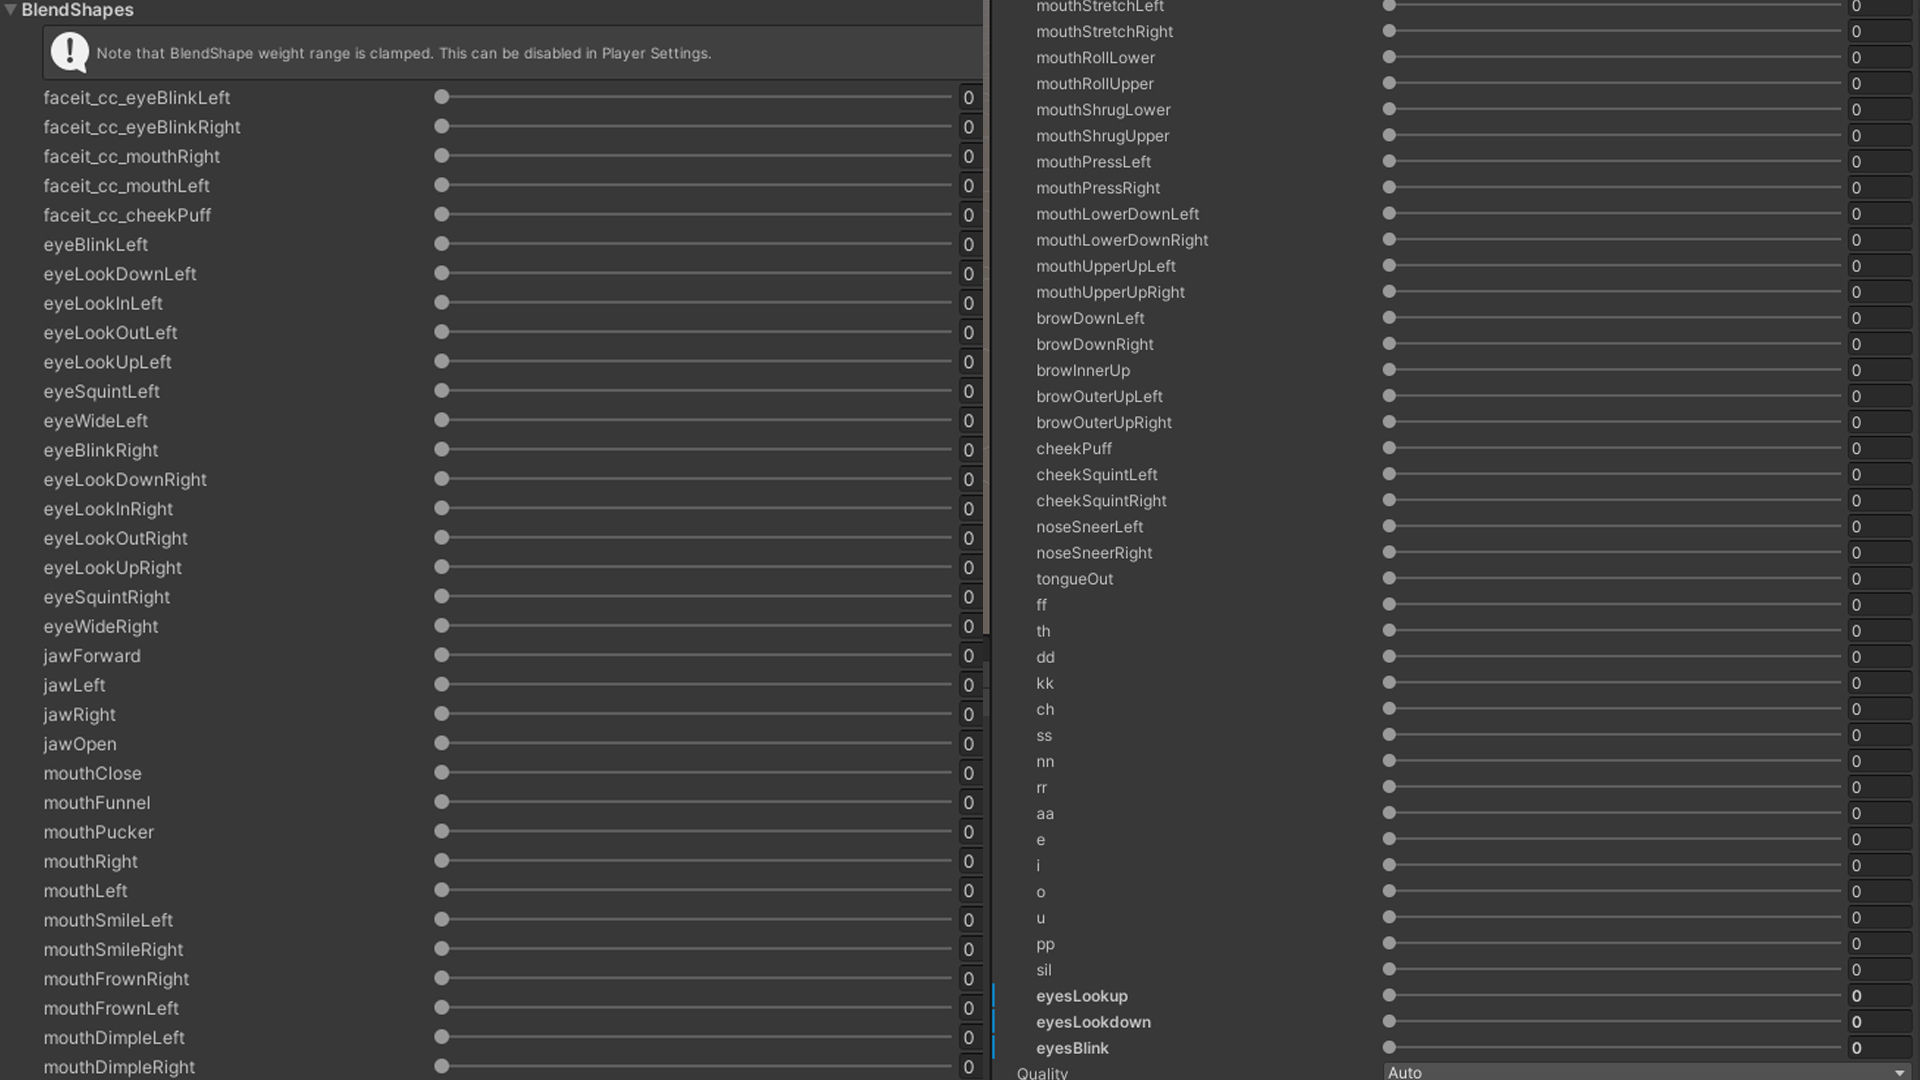Click the faceit_cc_eyeBlinkLeft slider handle

point(442,97)
